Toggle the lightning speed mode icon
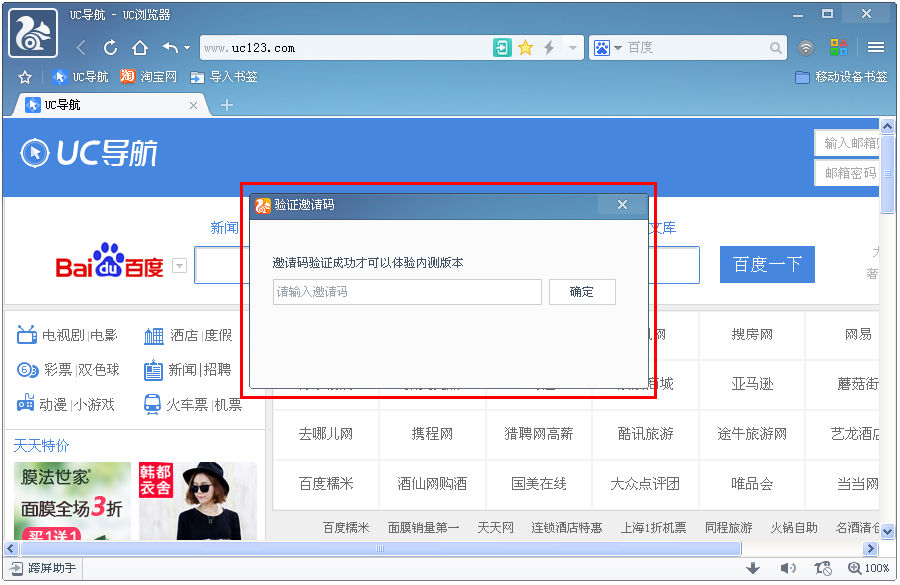900x585 pixels. [549, 48]
